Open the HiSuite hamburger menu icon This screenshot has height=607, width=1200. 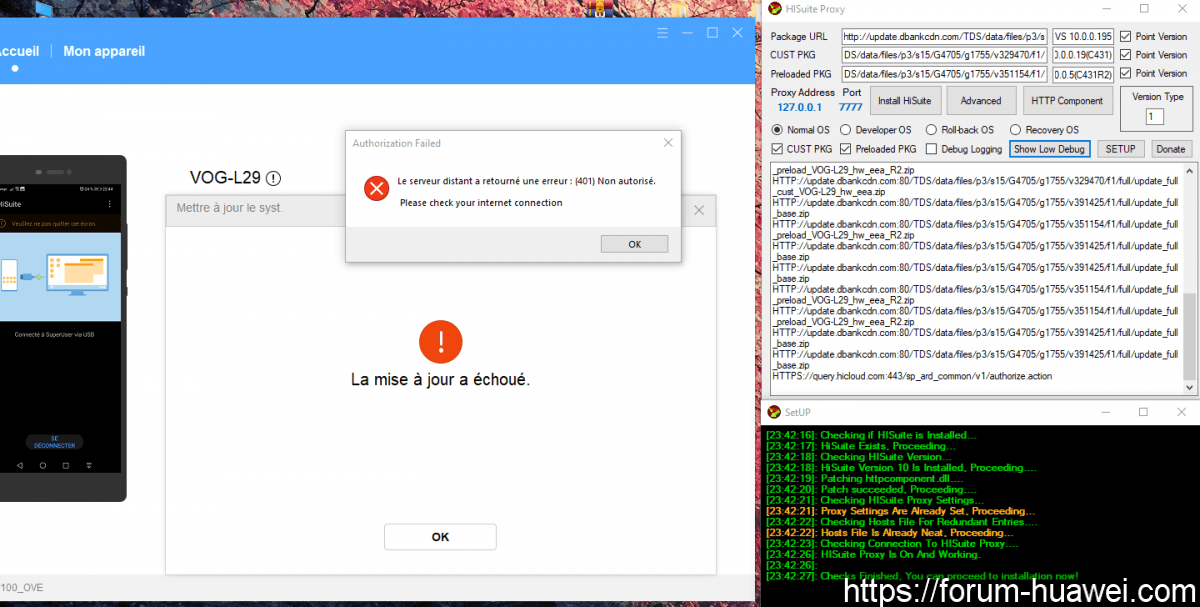[x=662, y=33]
